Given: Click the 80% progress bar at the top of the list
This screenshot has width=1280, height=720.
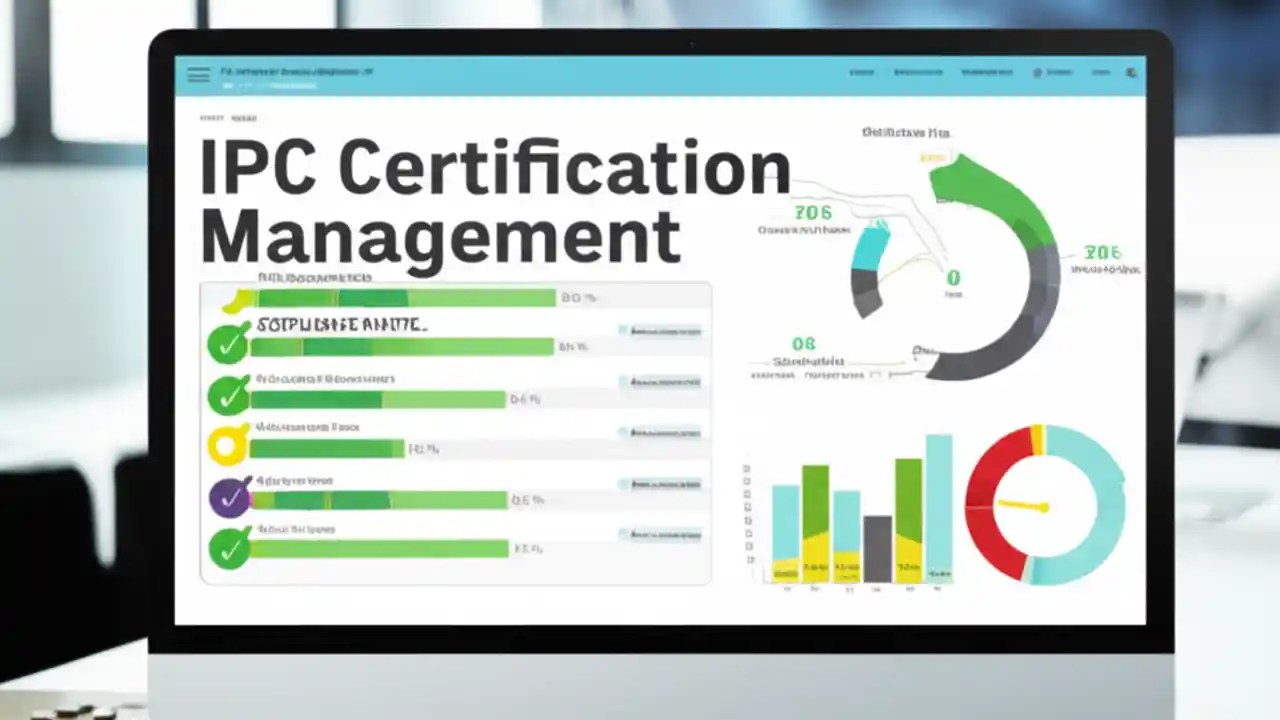Looking at the screenshot, I should pyautogui.click(x=400, y=297).
